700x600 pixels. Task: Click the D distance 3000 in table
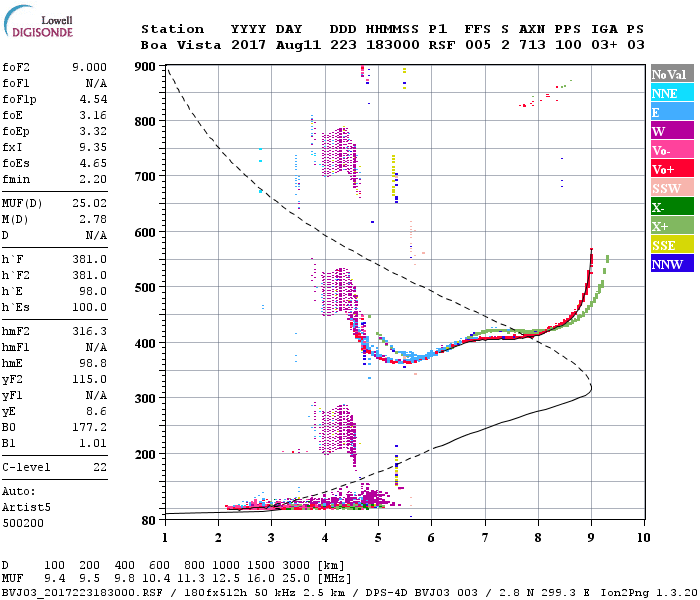[x=296, y=565]
